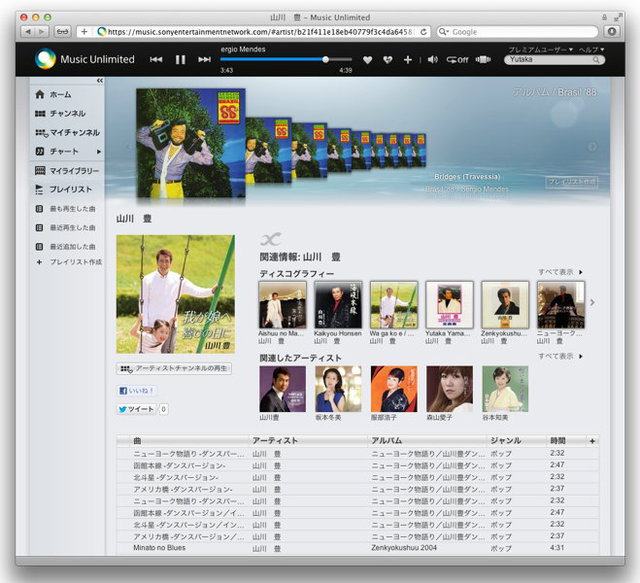640x583 pixels.
Task: Dislike the song with broken heart icon
Action: tap(386, 60)
